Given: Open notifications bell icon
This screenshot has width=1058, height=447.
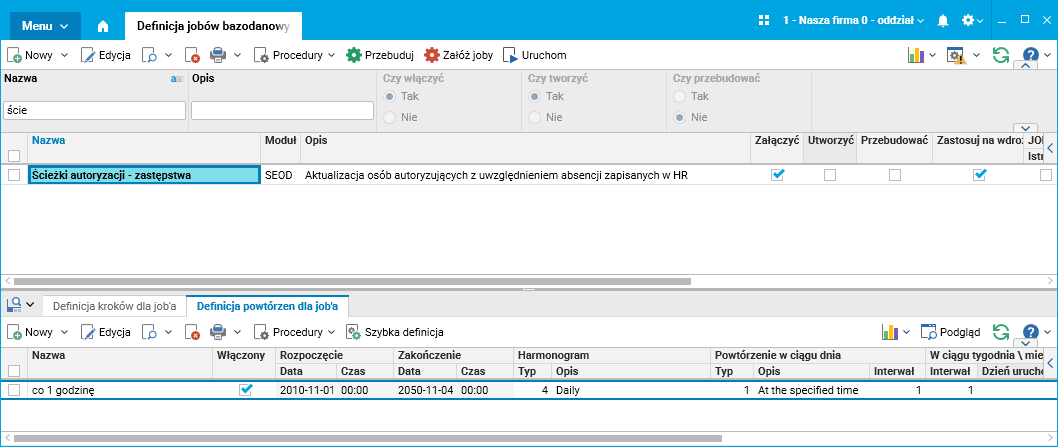Looking at the screenshot, I should tap(943, 21).
